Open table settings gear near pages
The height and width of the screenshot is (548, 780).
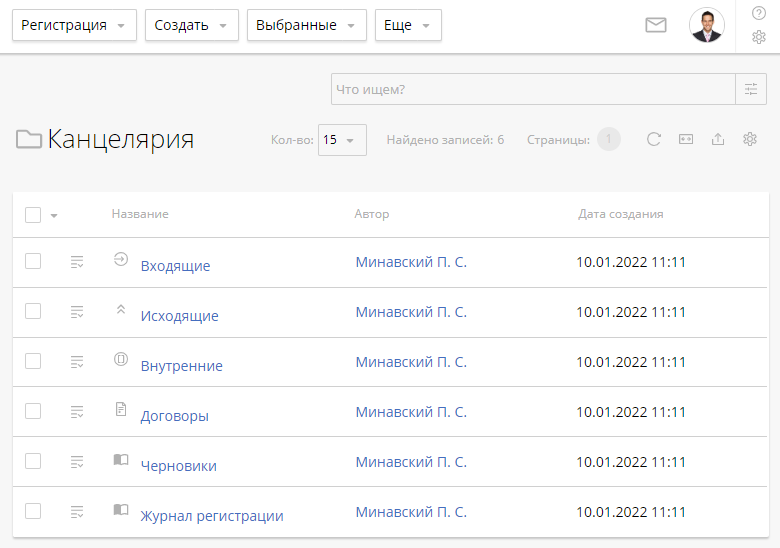[750, 139]
